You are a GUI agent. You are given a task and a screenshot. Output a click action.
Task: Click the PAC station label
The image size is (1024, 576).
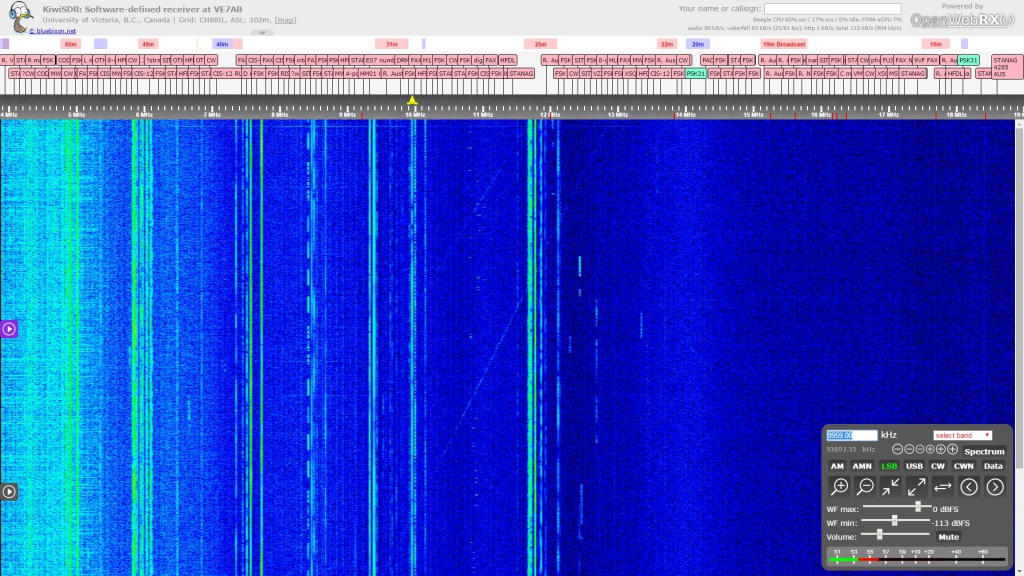click(707, 60)
